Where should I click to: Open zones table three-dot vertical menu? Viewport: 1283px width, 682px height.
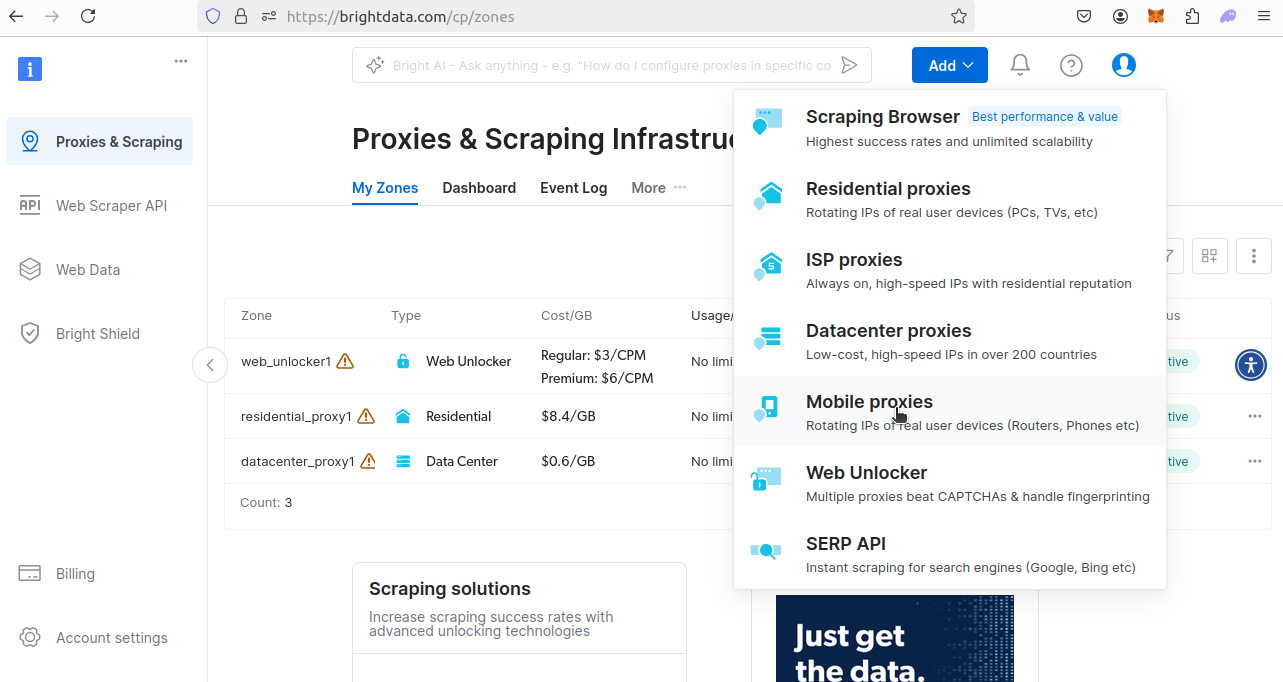1254,256
